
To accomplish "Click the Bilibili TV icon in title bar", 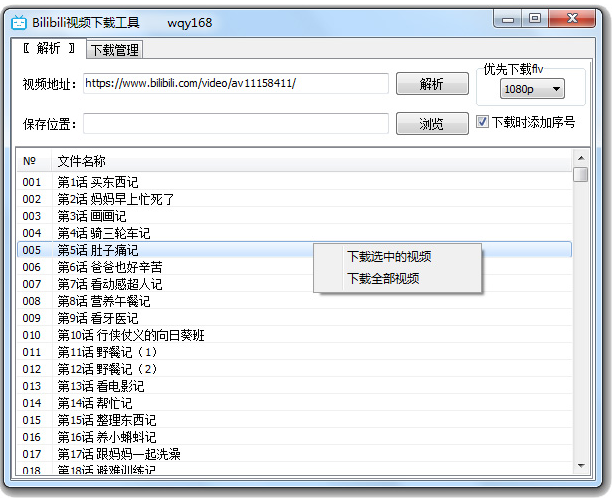I will point(19,23).
